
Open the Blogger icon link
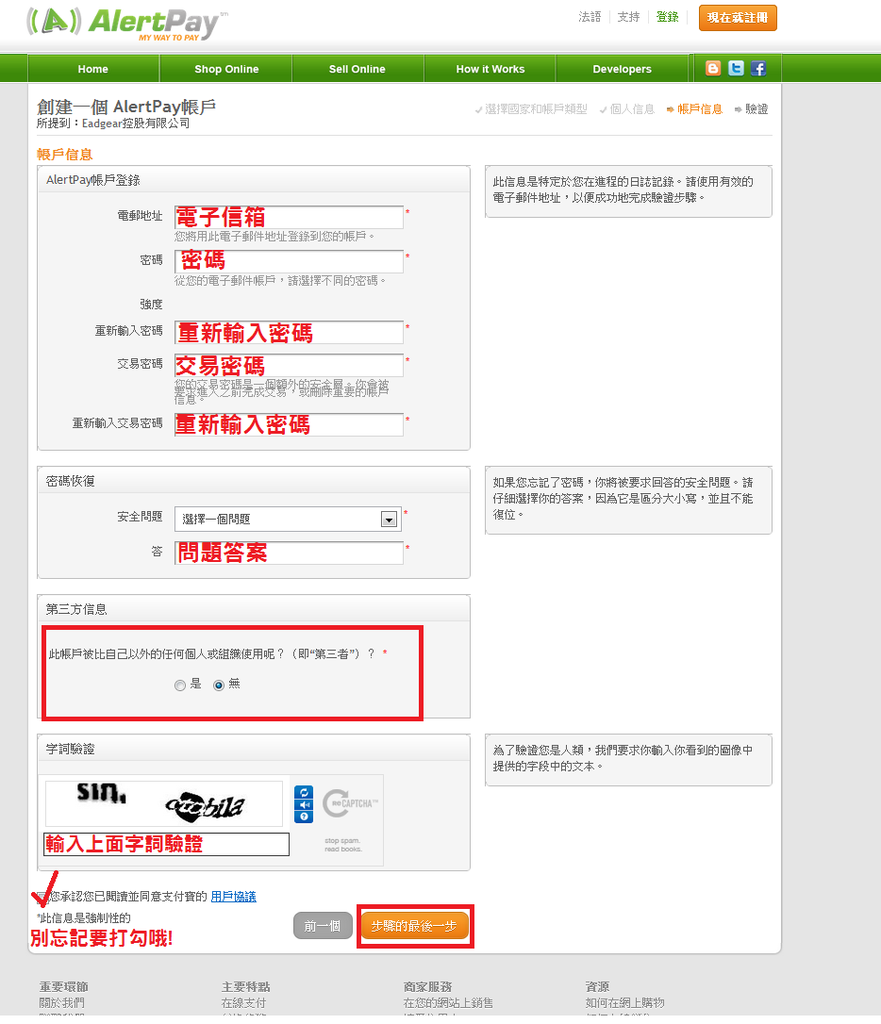click(713, 69)
